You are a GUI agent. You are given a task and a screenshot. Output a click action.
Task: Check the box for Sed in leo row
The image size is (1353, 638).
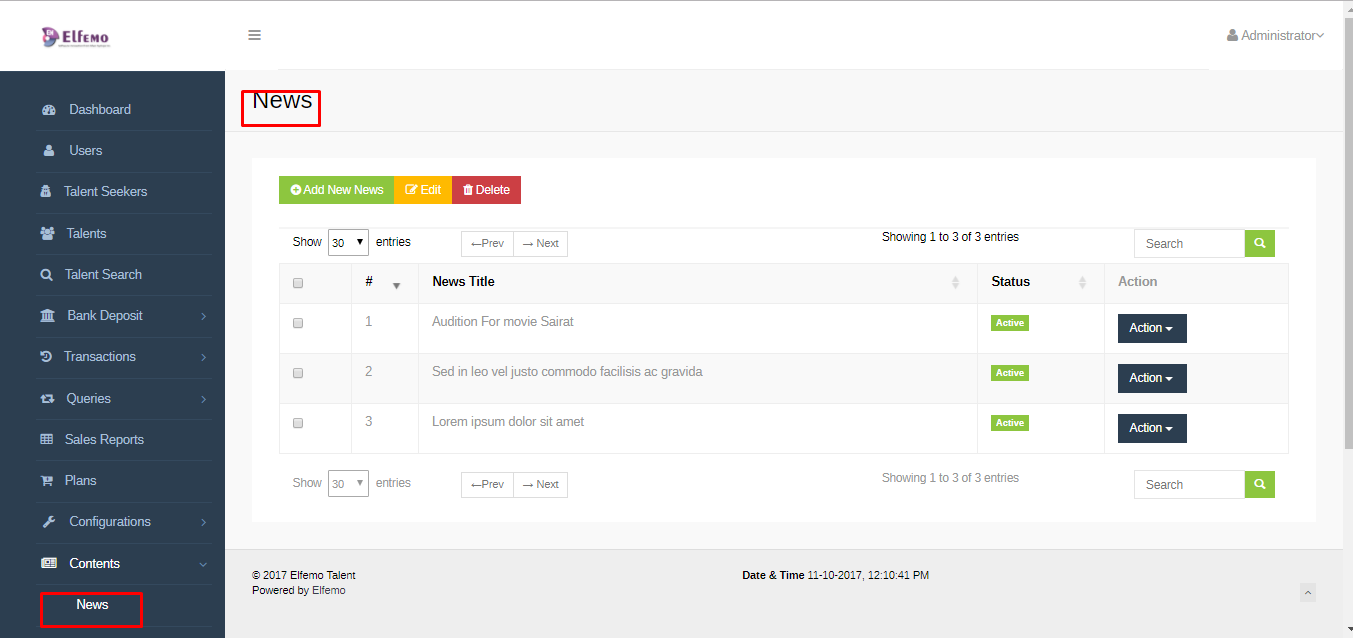pos(298,373)
